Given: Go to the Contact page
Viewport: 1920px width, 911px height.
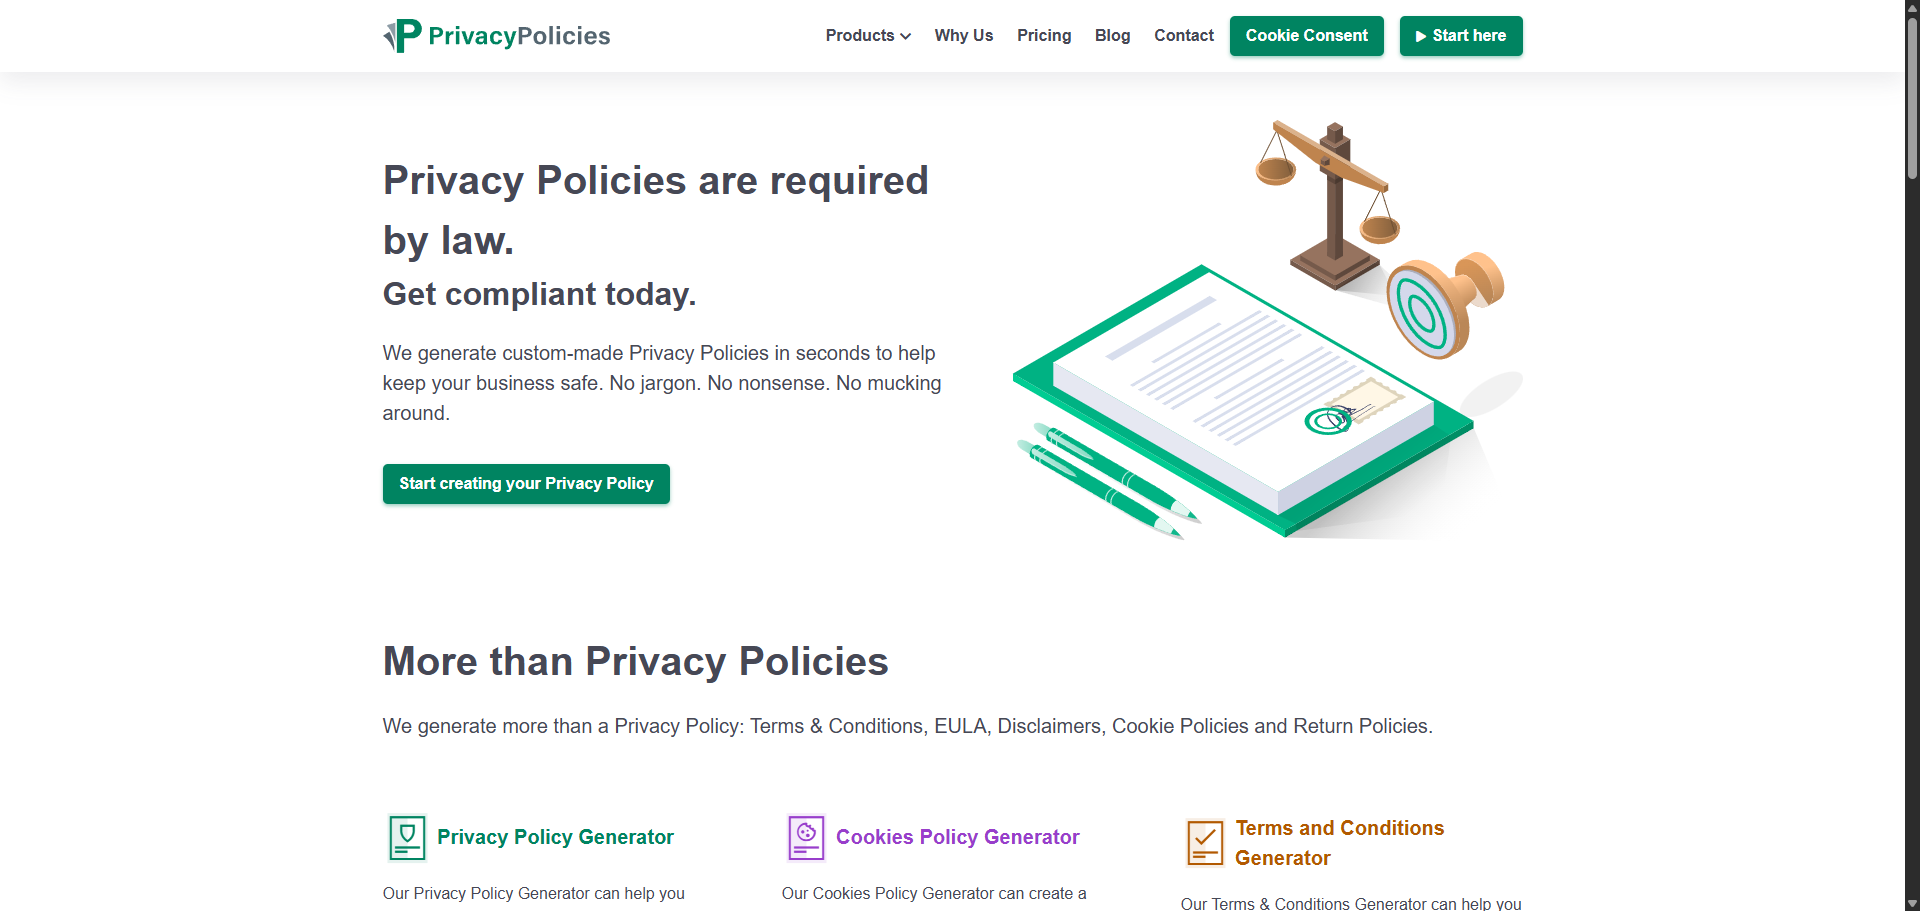Looking at the screenshot, I should [x=1183, y=35].
